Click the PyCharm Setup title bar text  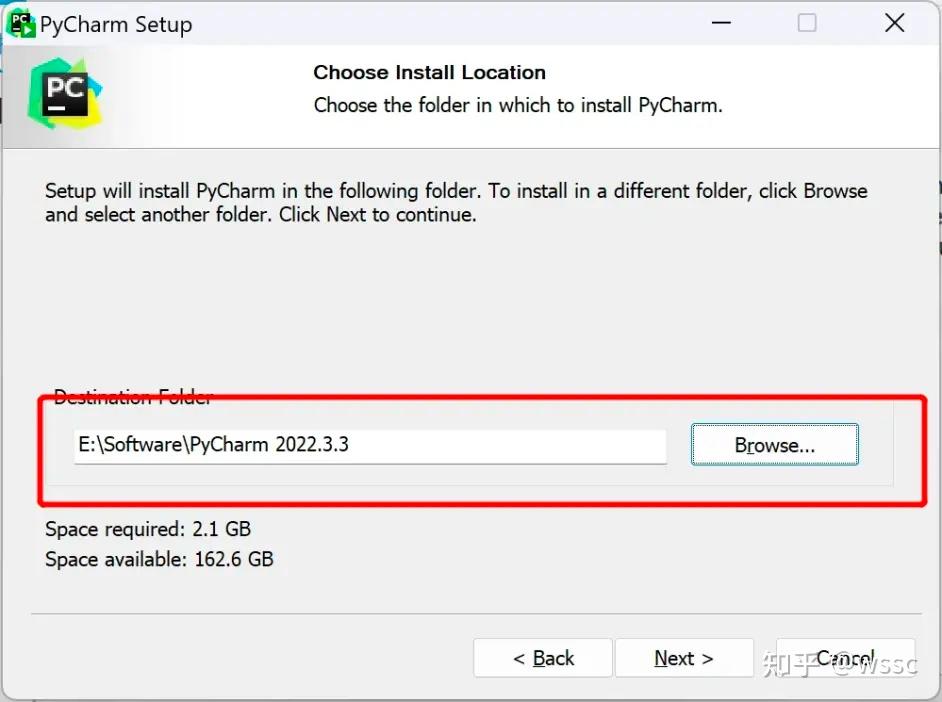pyautogui.click(x=116, y=24)
